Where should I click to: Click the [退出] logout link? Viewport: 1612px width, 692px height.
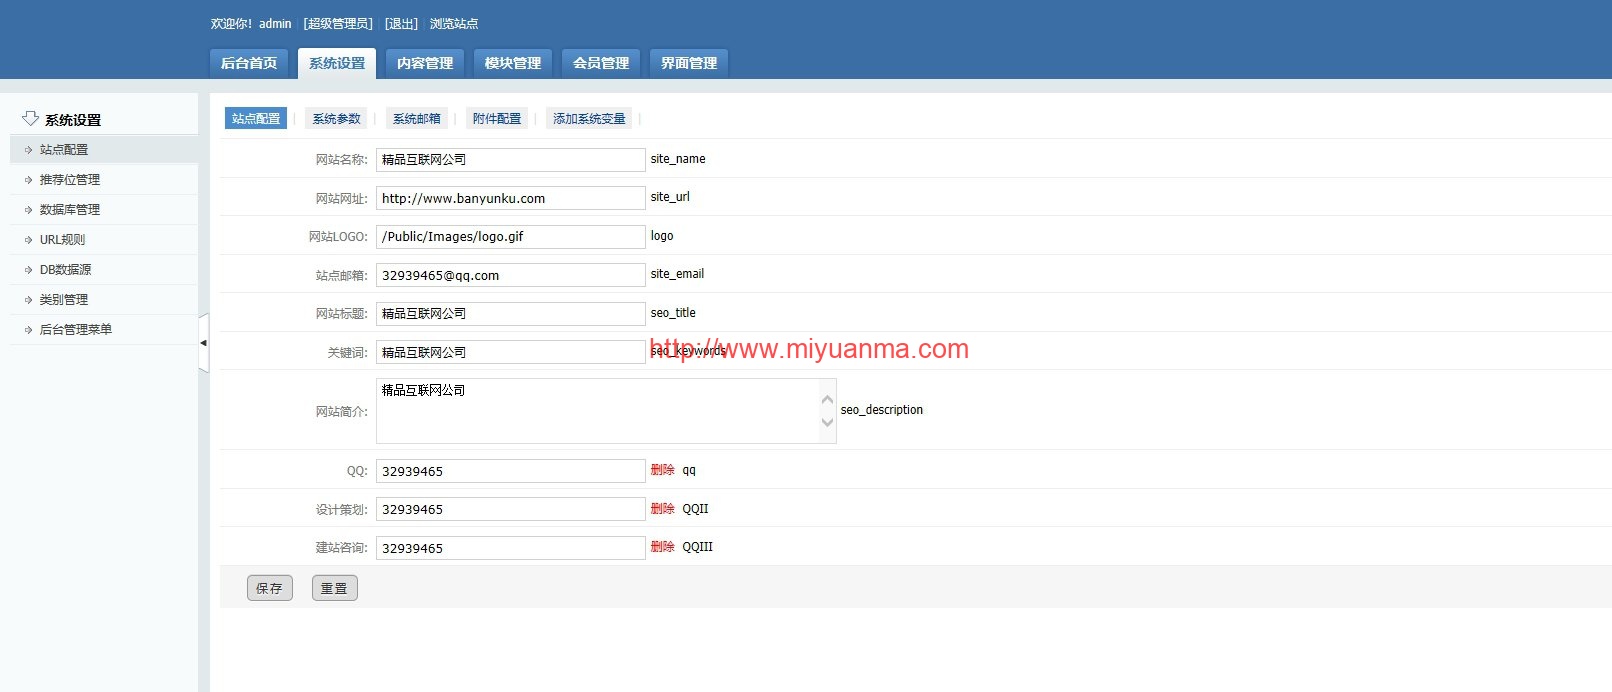(x=402, y=23)
